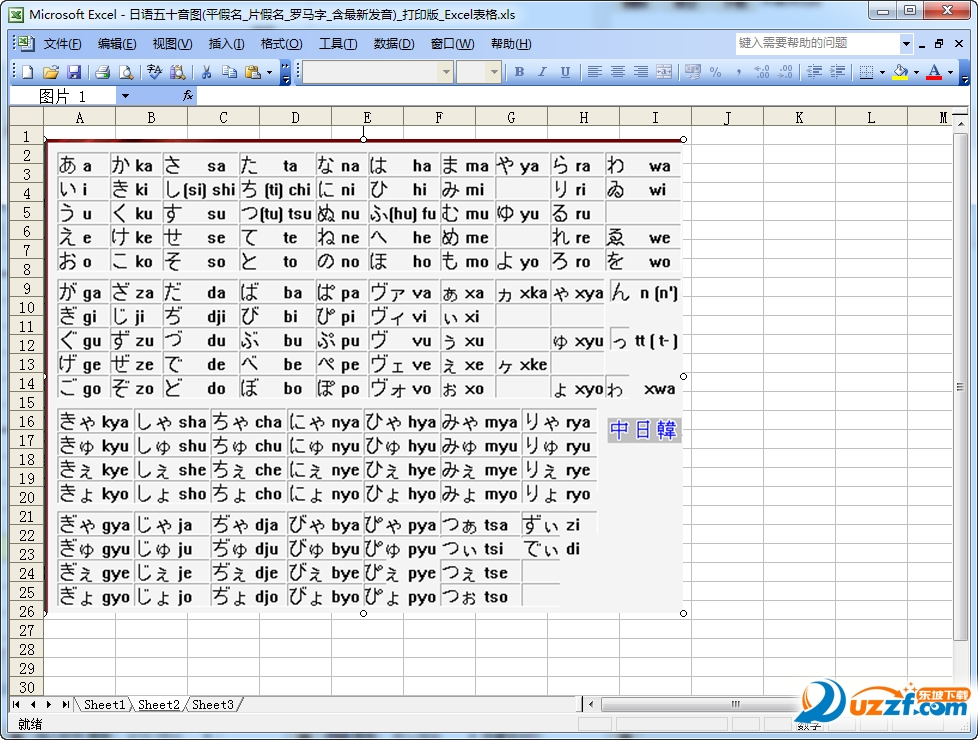Image resolution: width=978 pixels, height=740 pixels.
Task: Toggle Underline formatting
Action: click(x=565, y=72)
